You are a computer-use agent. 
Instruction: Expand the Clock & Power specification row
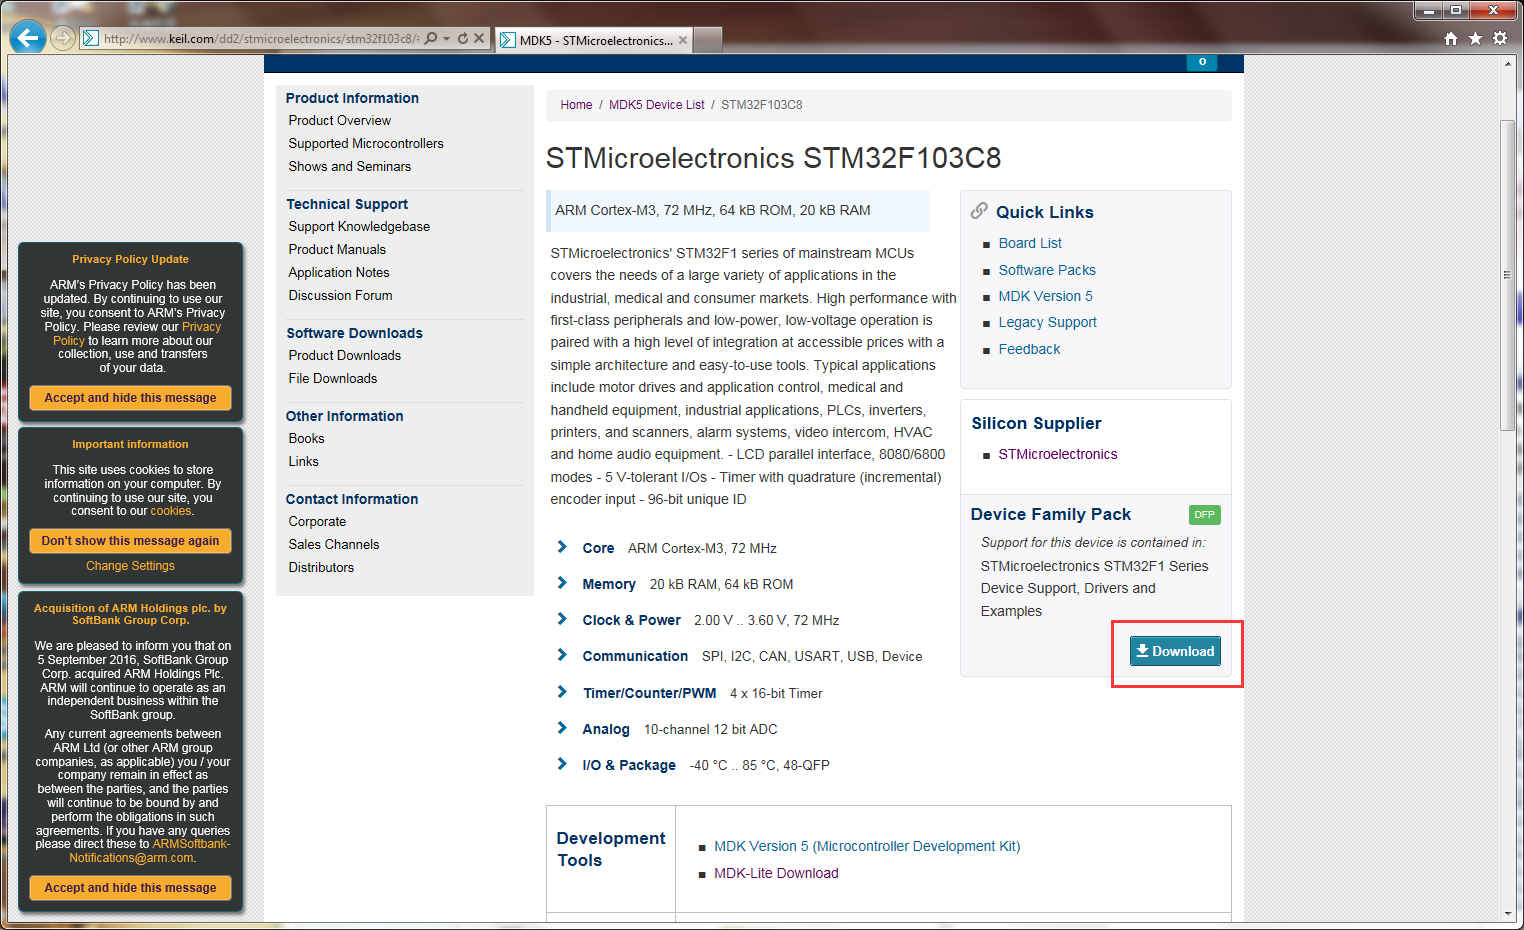coord(562,619)
